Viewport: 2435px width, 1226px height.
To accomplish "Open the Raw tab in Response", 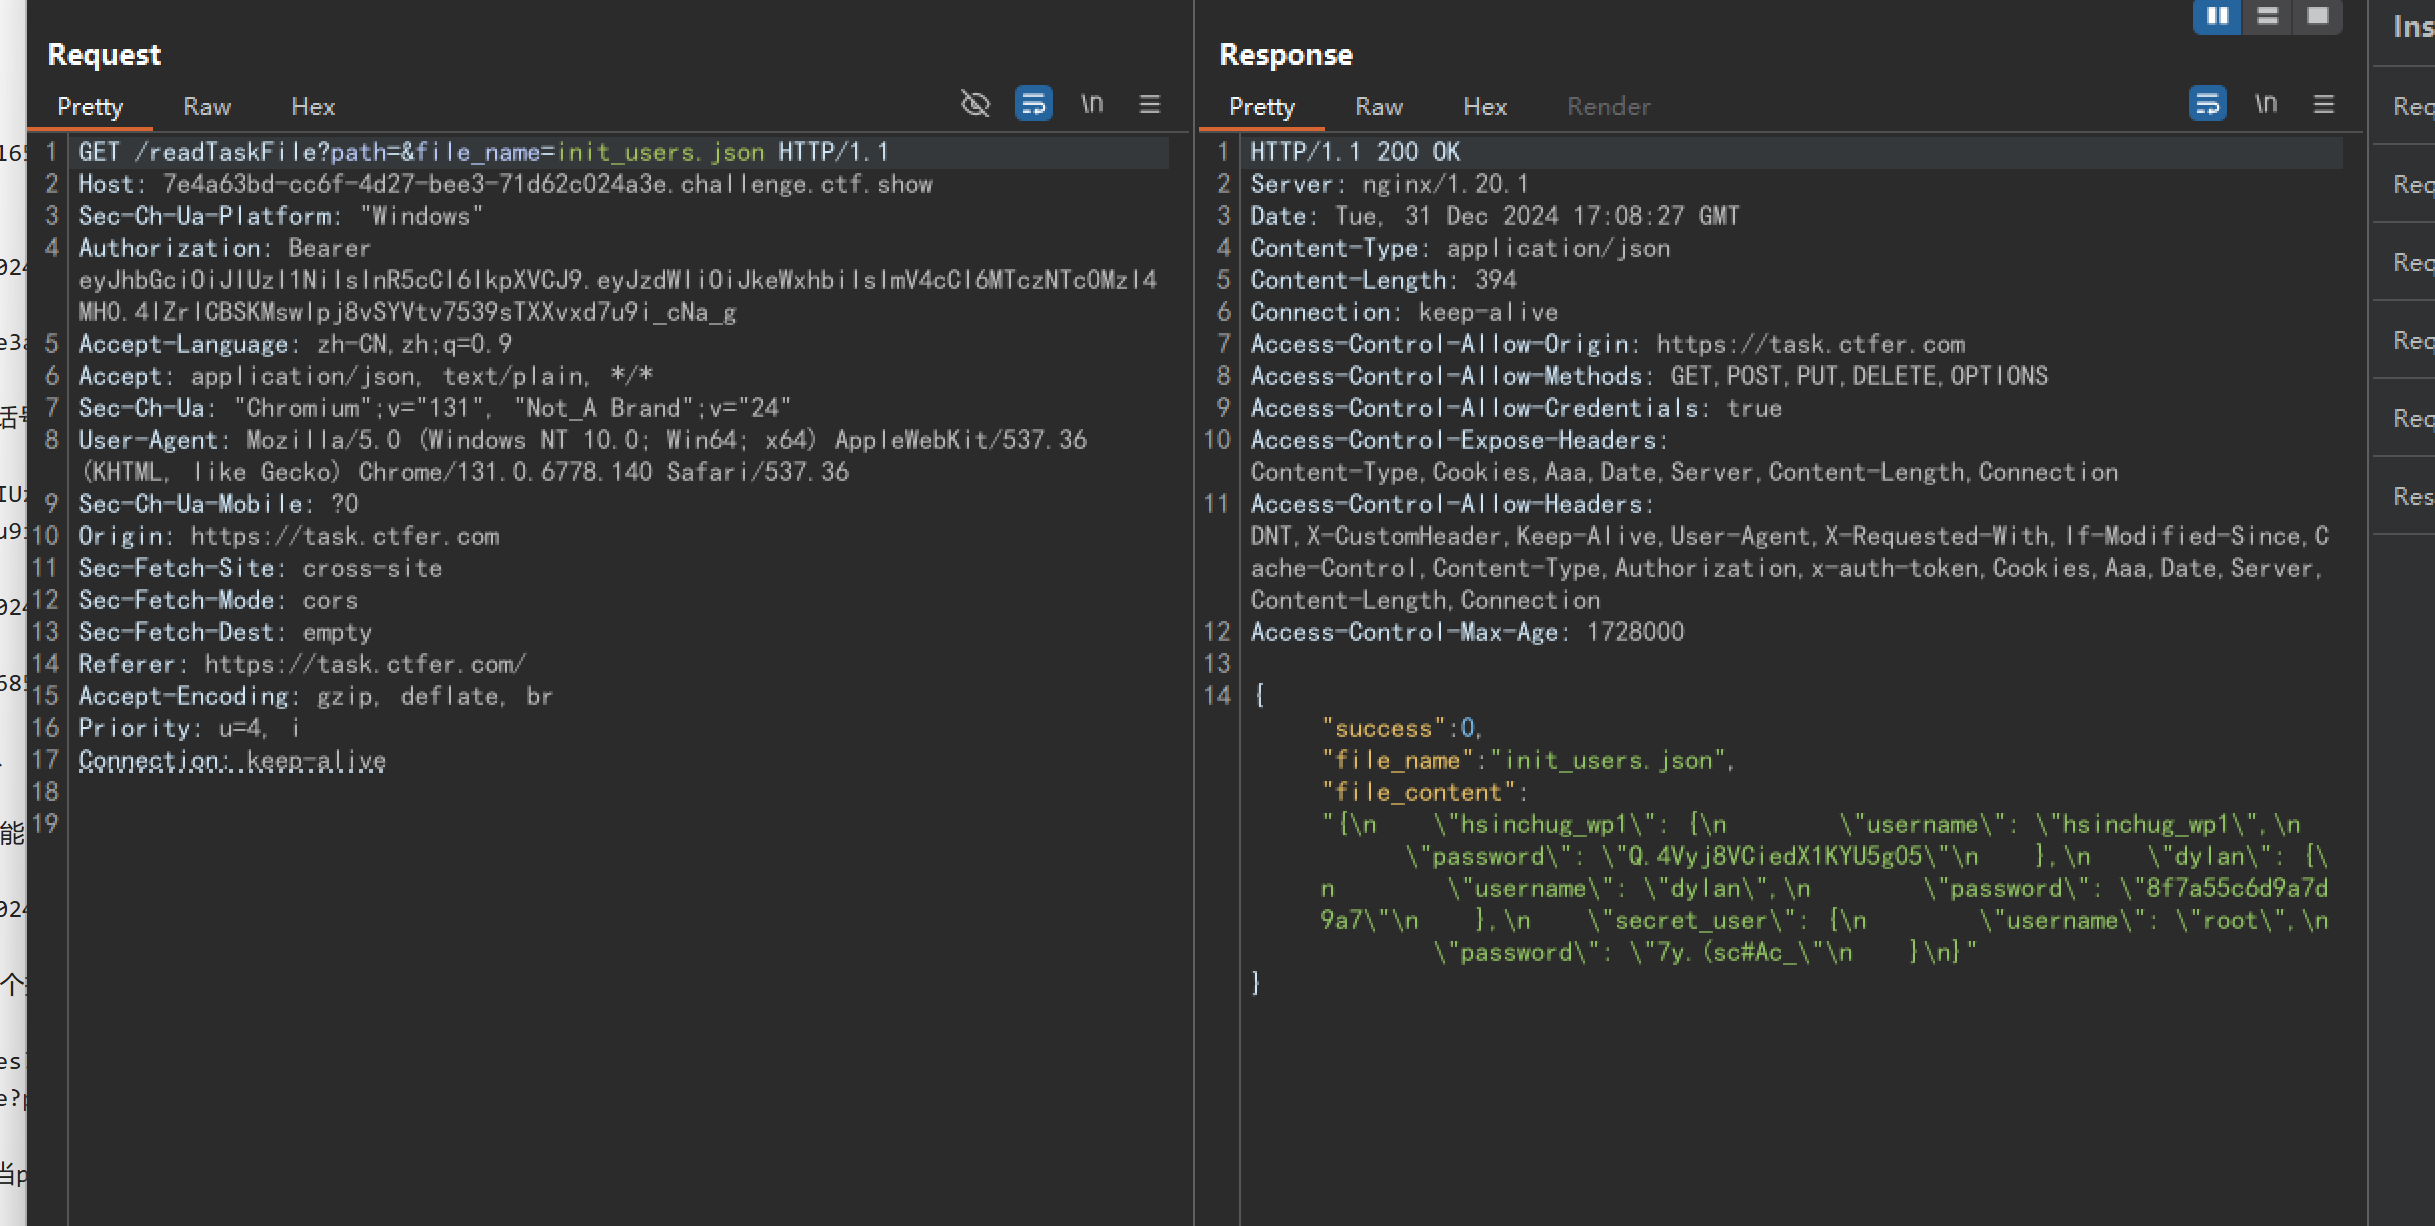I will pos(1379,107).
